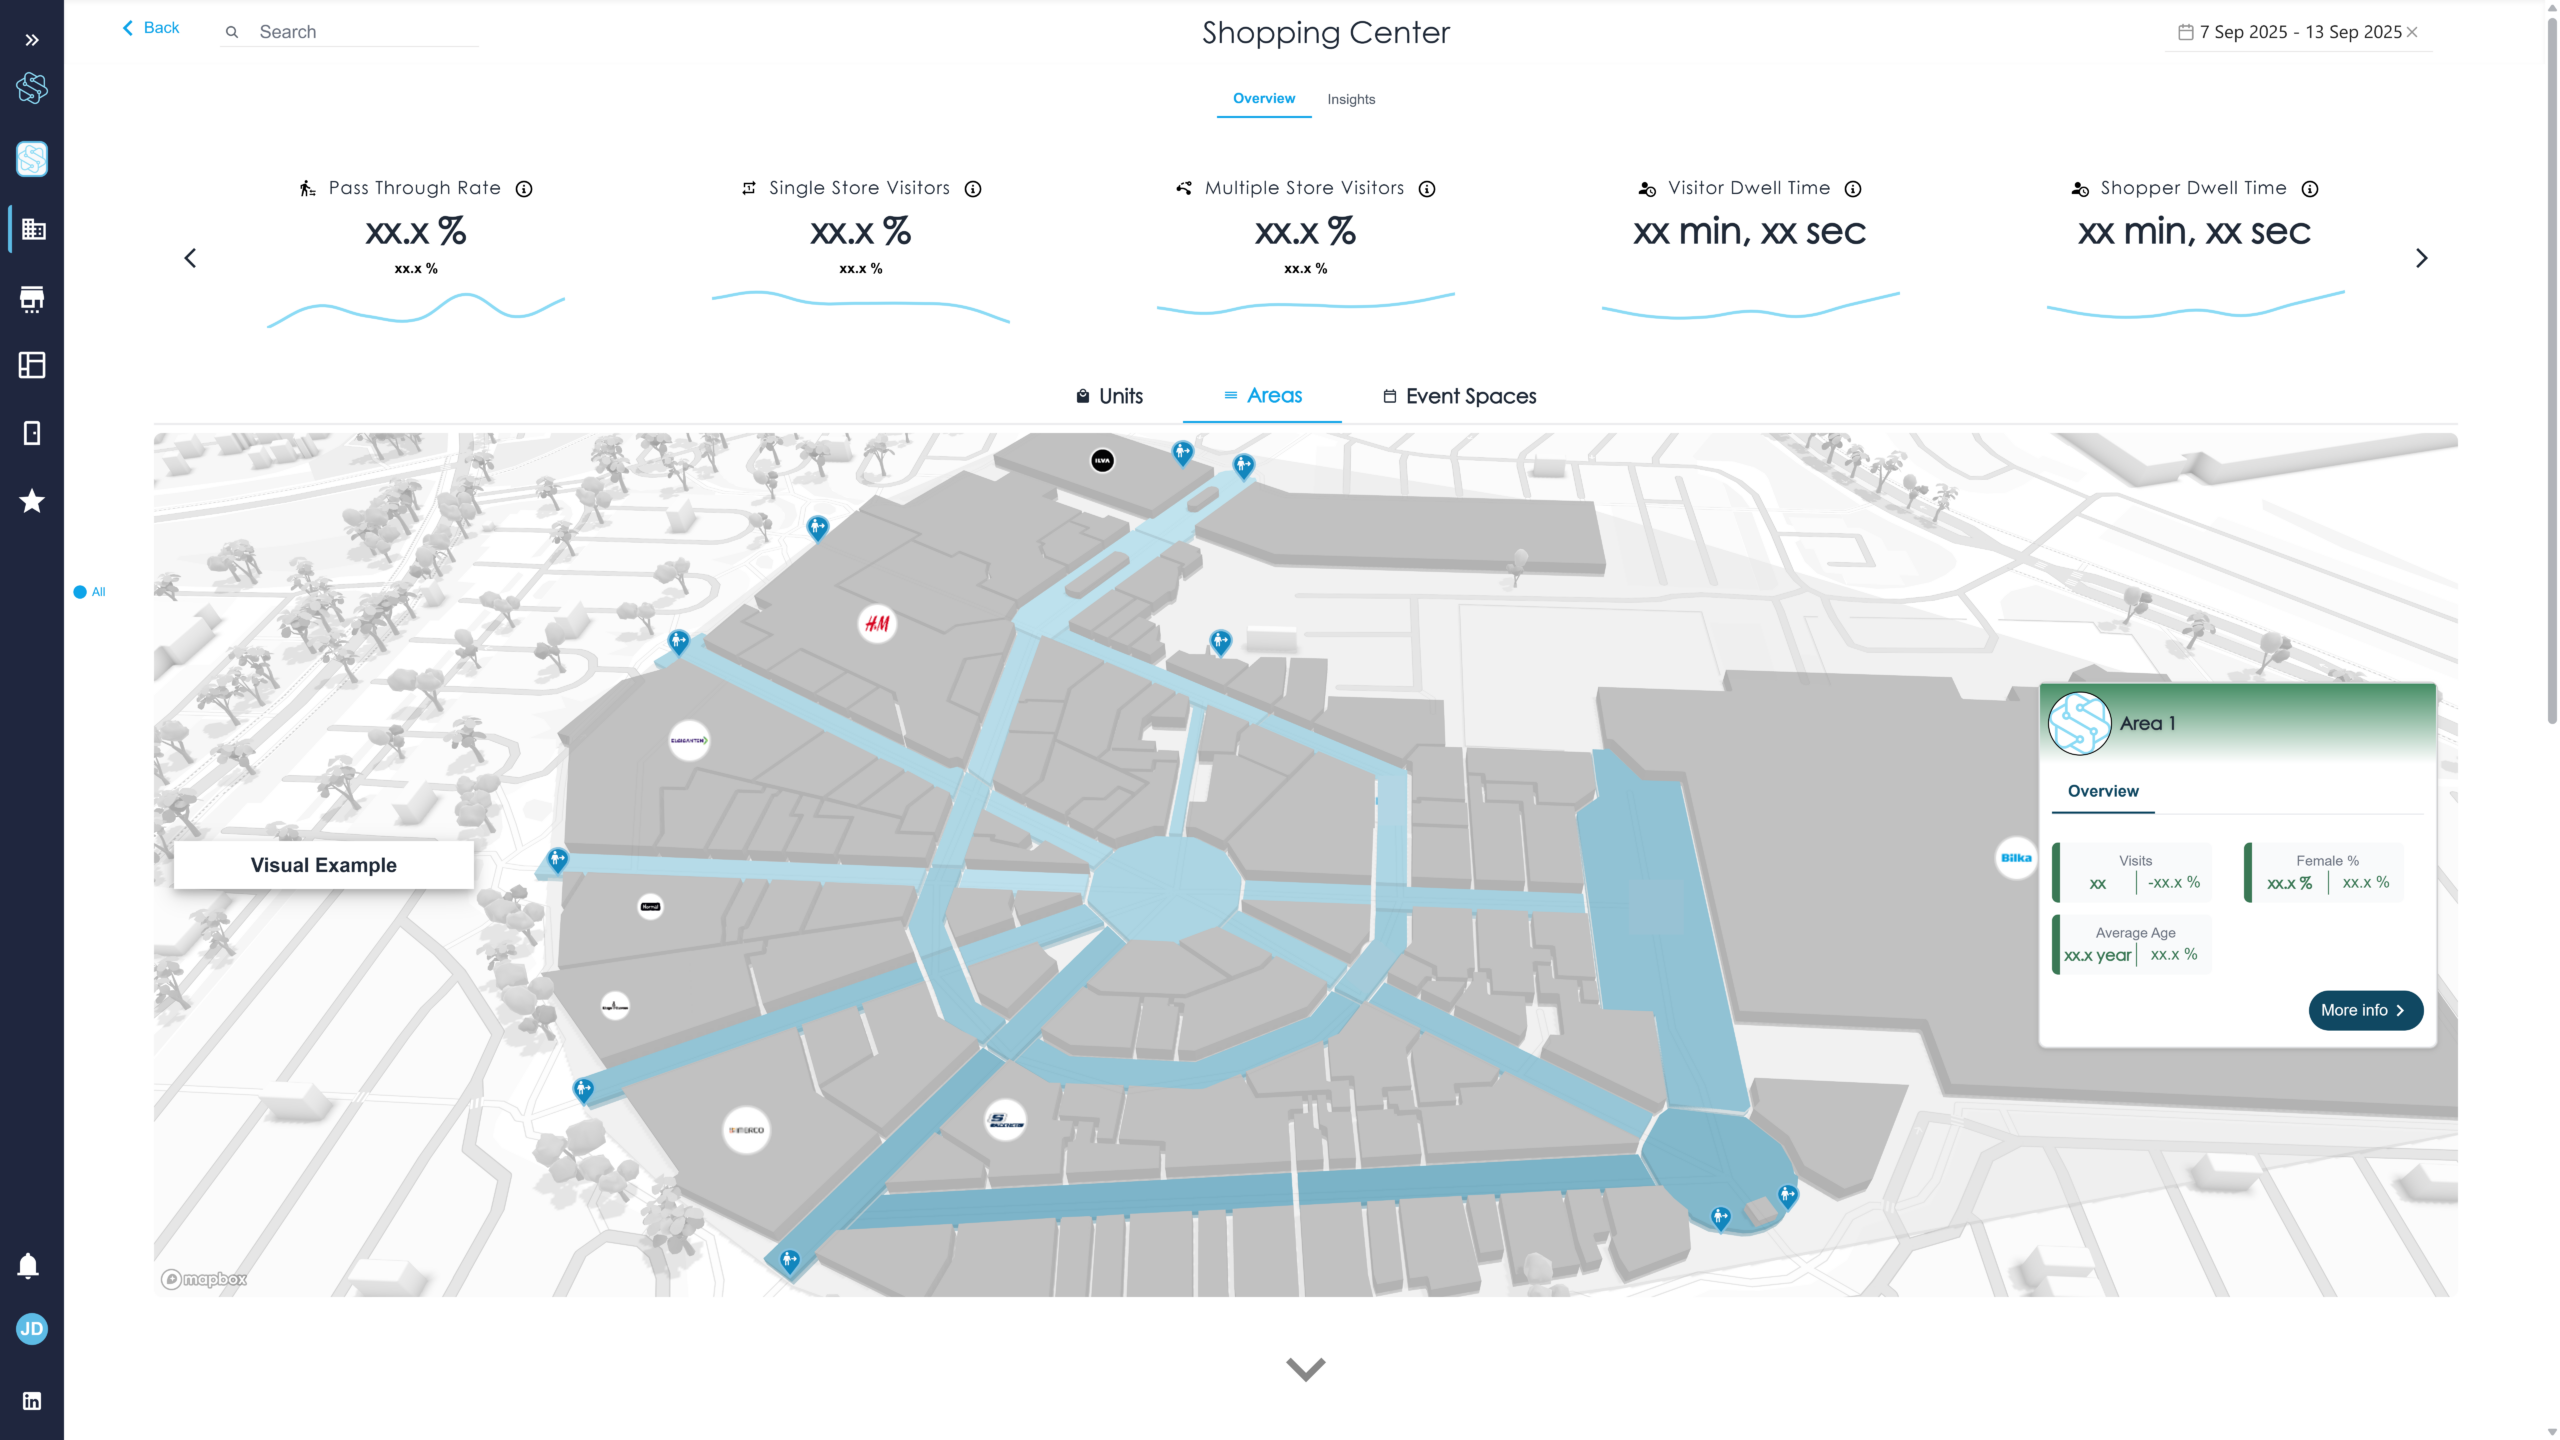The width and height of the screenshot is (2560, 1440).
Task: Click More info on Area 1 card
Action: 2364,1010
